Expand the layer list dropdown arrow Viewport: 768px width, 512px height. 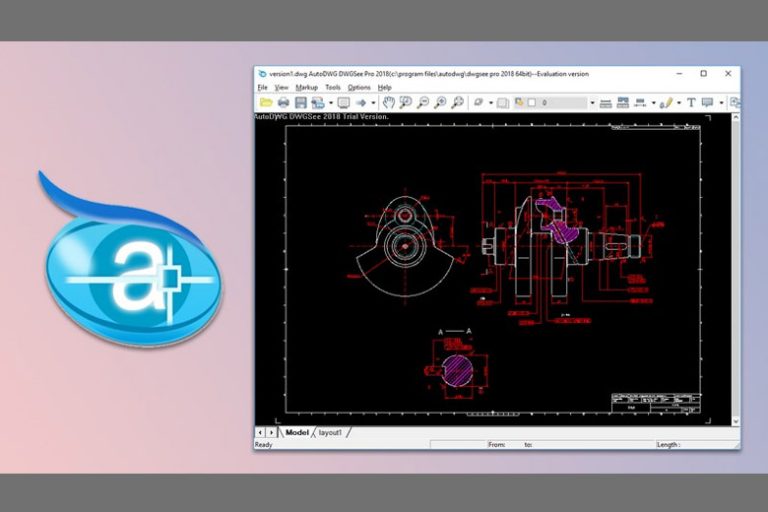pos(592,103)
